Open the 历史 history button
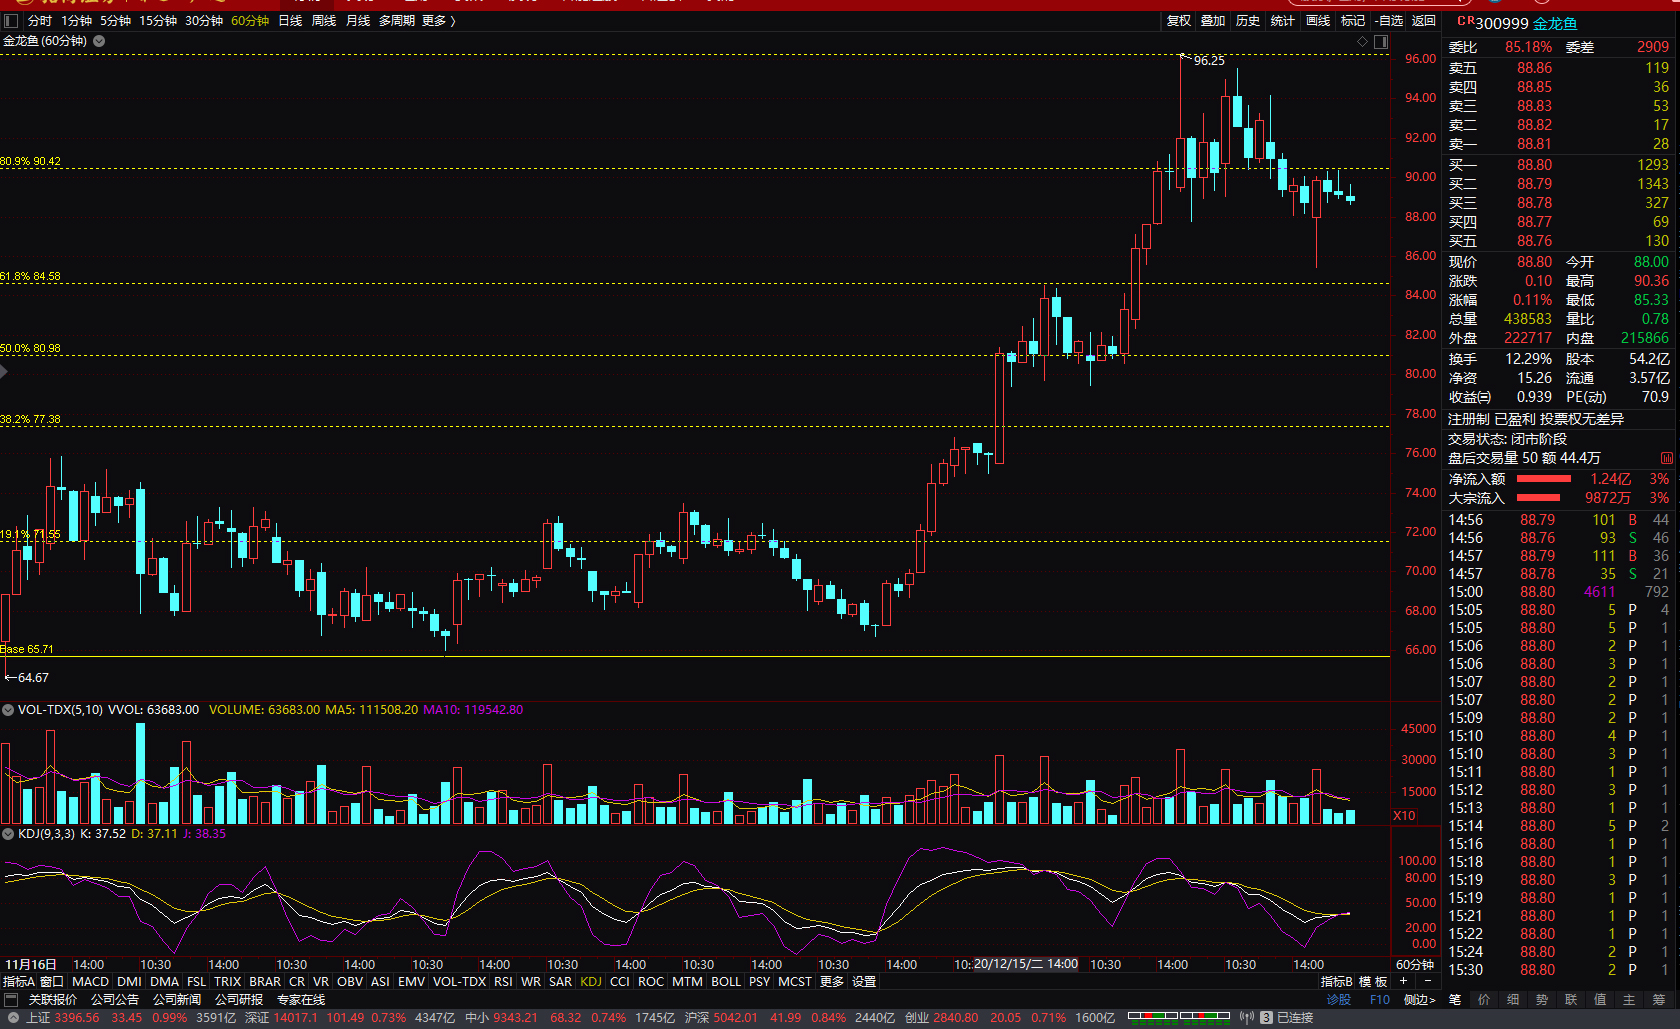This screenshot has width=1680, height=1029. click(x=1248, y=21)
